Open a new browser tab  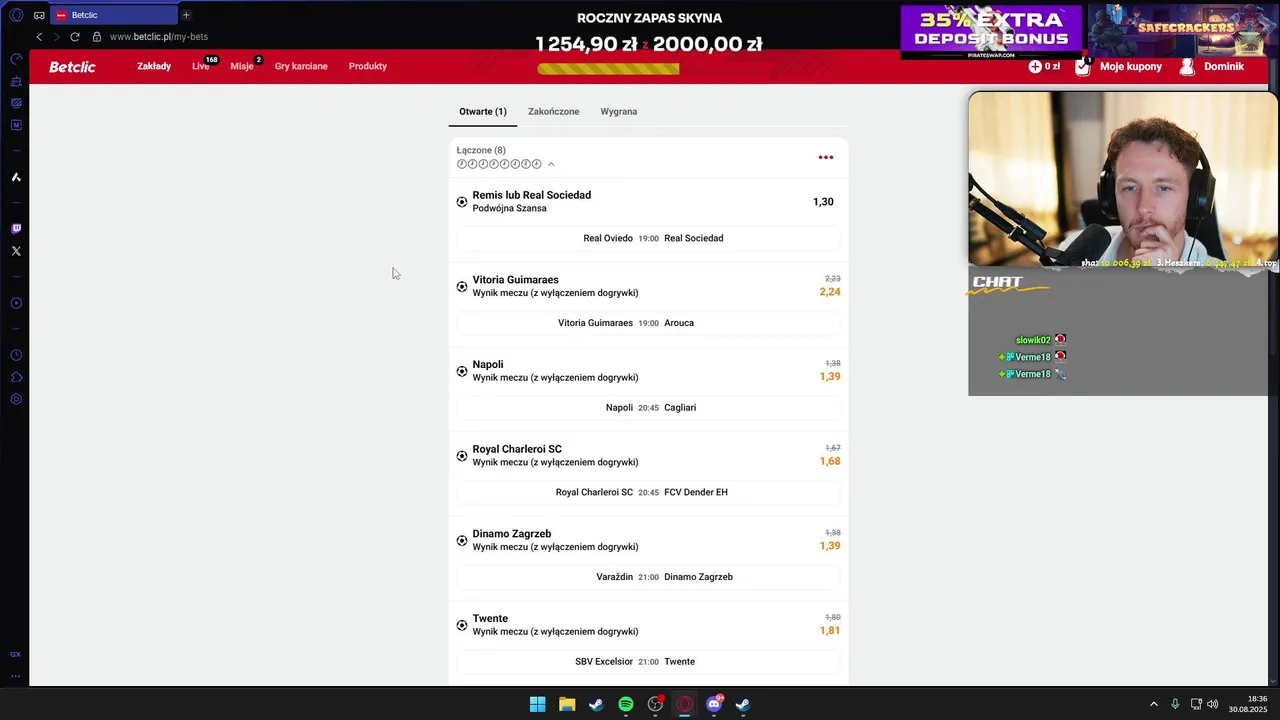(186, 15)
